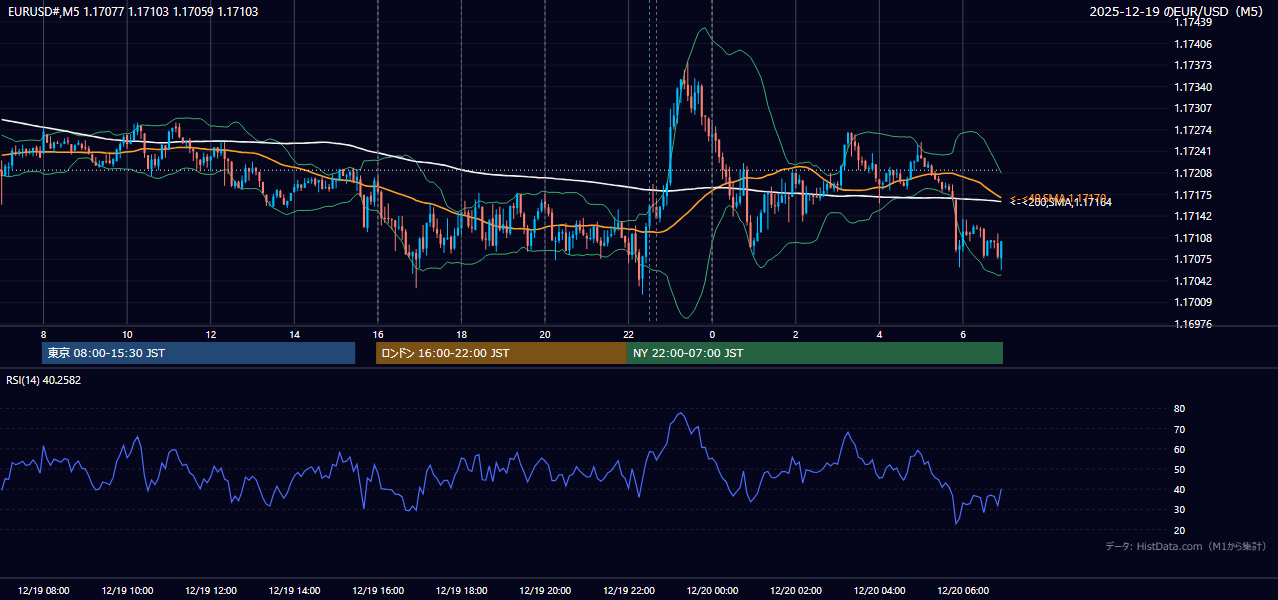Open the HistData.com data credit text
Image resolution: width=1278 pixels, height=600 pixels.
pyautogui.click(x=1186, y=546)
